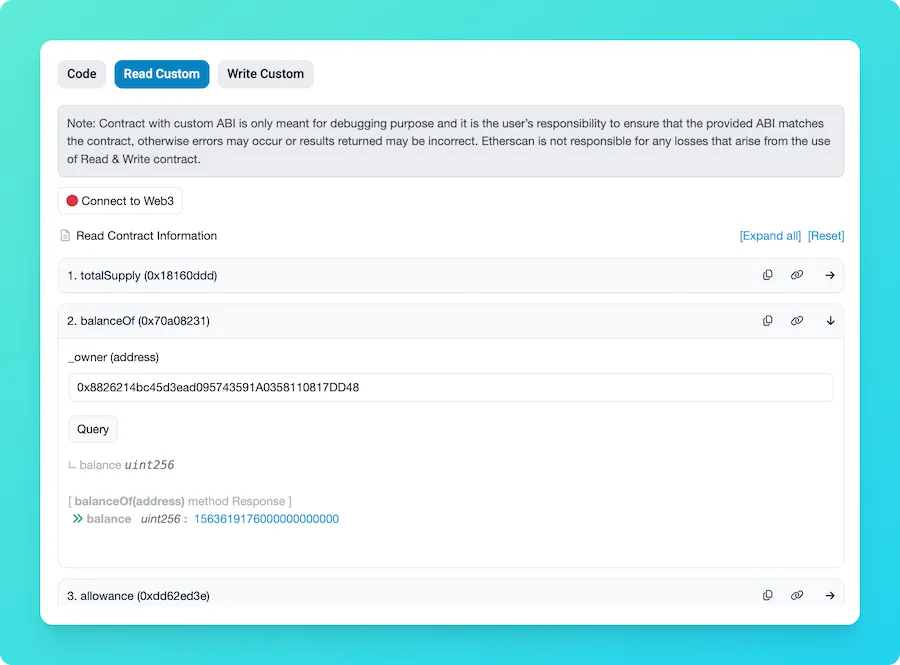Click the document icon beside Read Contract Information
Screen dimensions: 900x665
click(x=64, y=236)
